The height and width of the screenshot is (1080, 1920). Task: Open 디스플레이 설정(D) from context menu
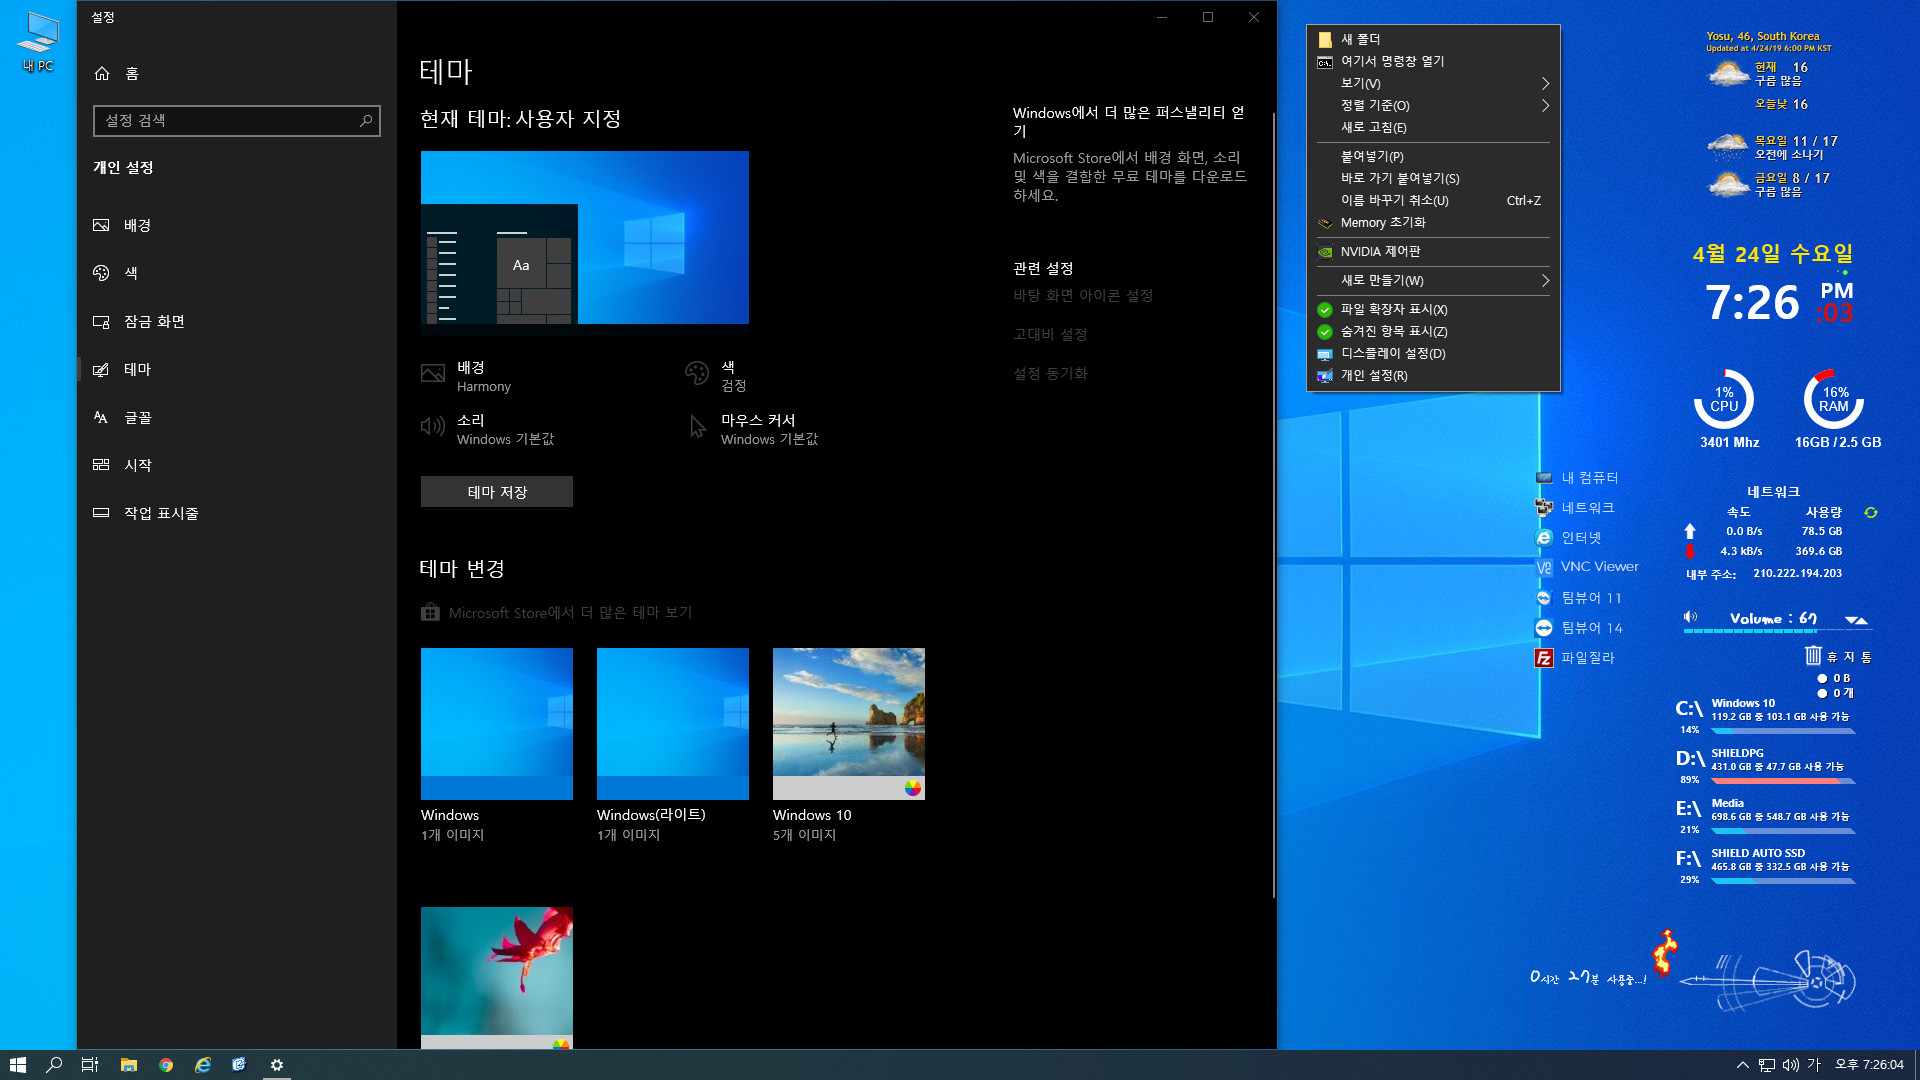tap(1433, 354)
